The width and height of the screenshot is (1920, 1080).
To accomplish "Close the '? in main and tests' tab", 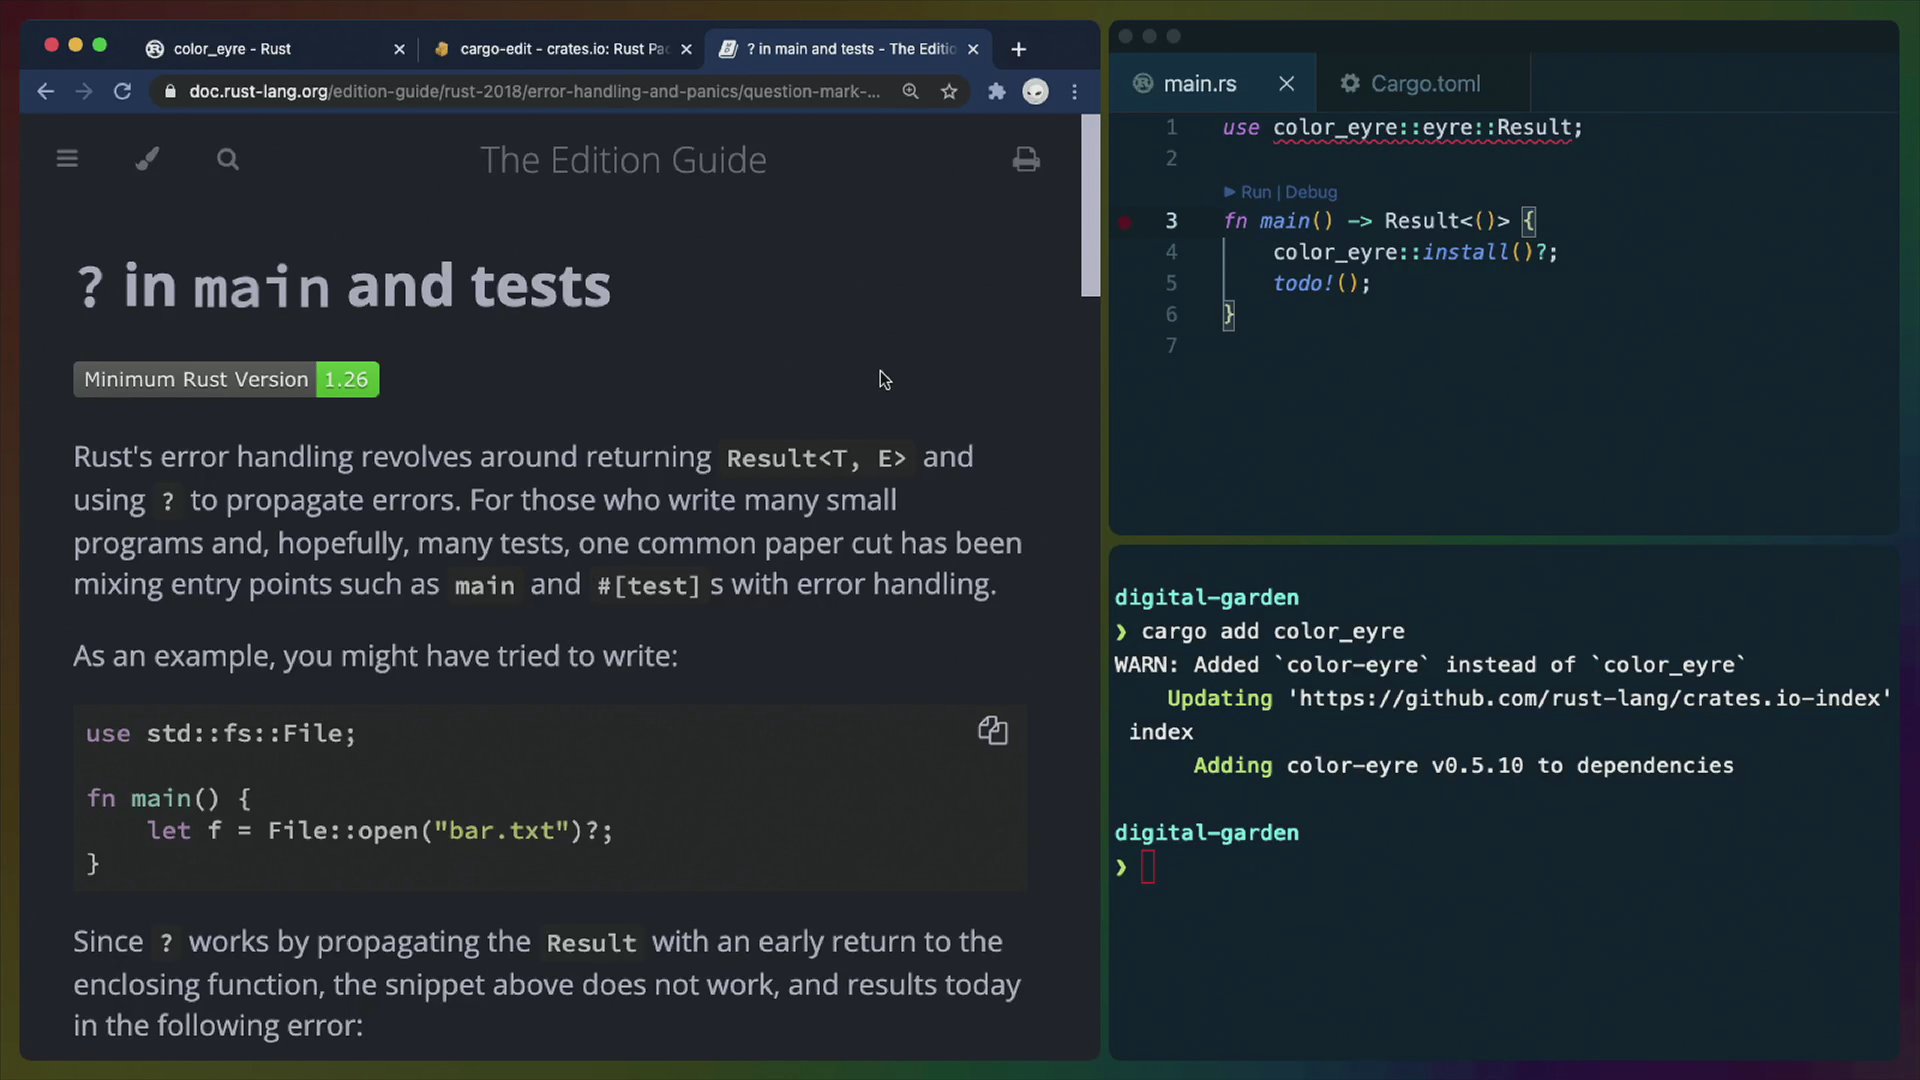I will (973, 49).
